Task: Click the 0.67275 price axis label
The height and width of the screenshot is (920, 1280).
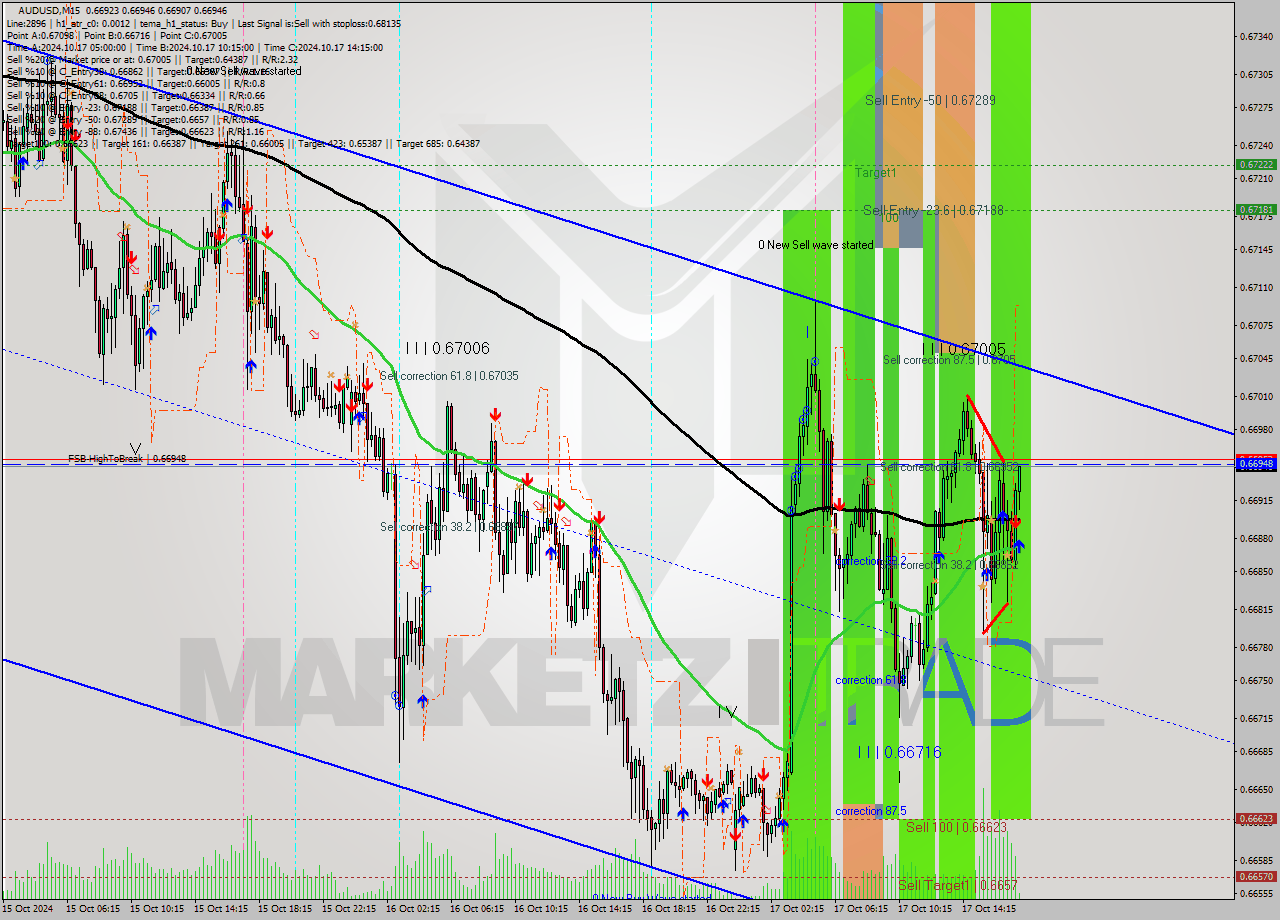Action: [x=1256, y=107]
